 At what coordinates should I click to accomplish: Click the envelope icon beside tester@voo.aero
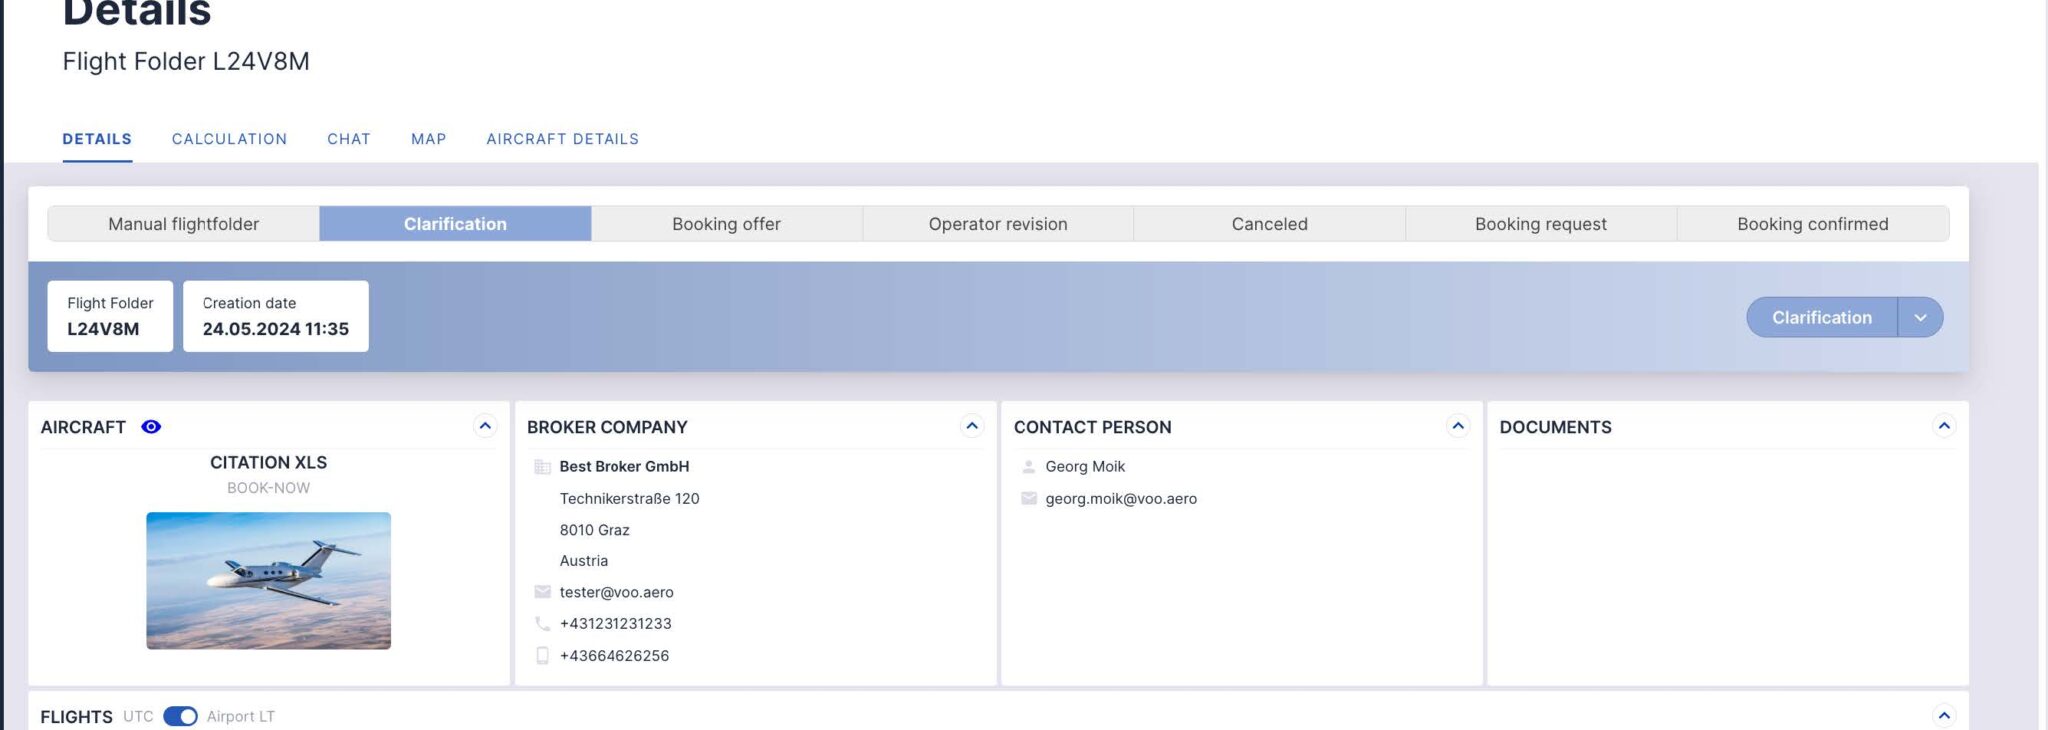pos(543,592)
